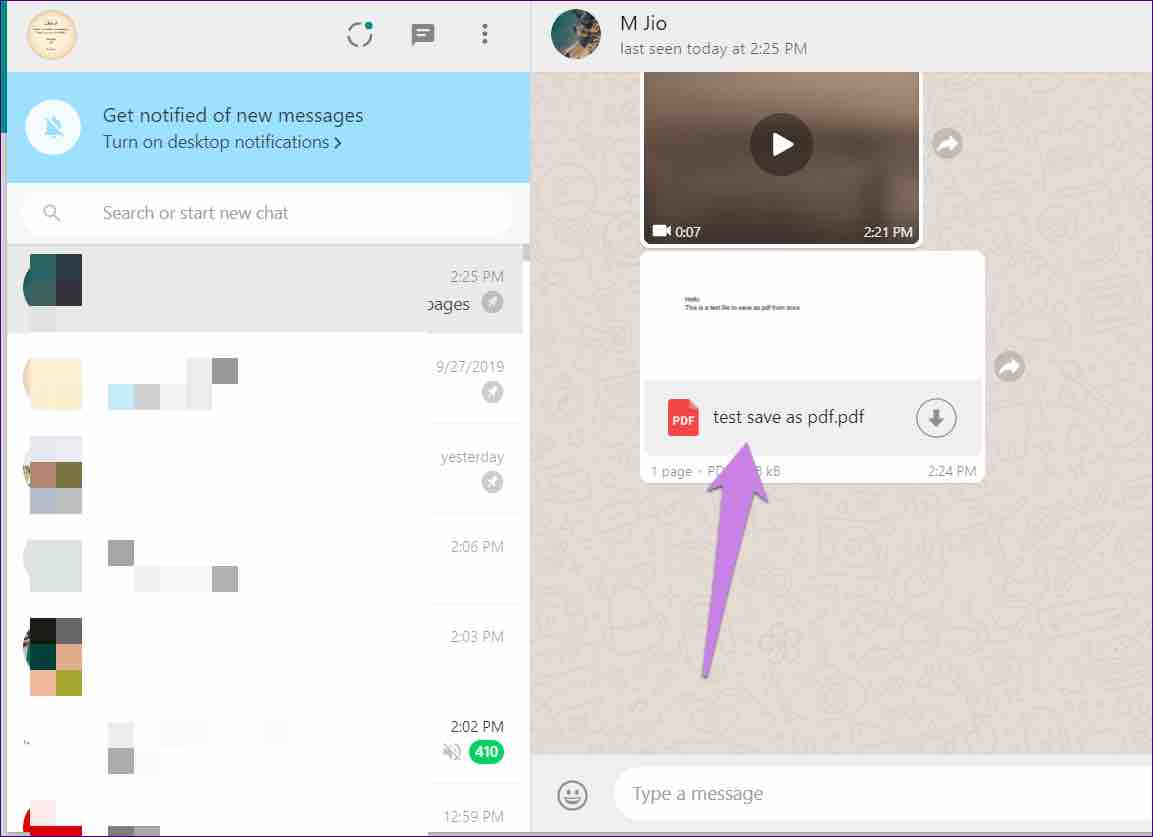Open the Status view
1153x837 pixels.
pos(359,33)
